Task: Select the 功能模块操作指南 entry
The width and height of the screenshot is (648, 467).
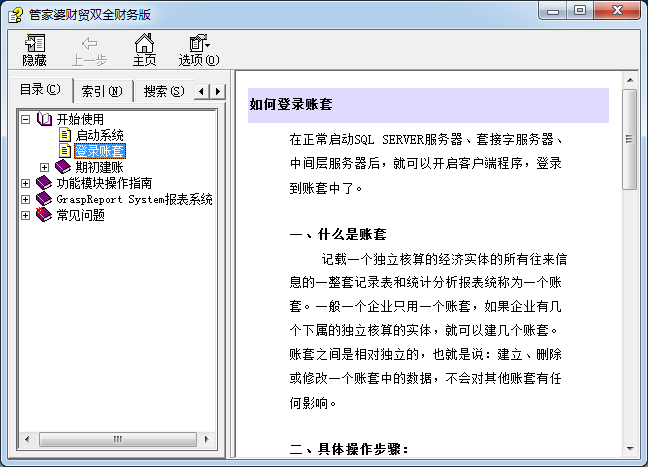Action: click(x=104, y=183)
